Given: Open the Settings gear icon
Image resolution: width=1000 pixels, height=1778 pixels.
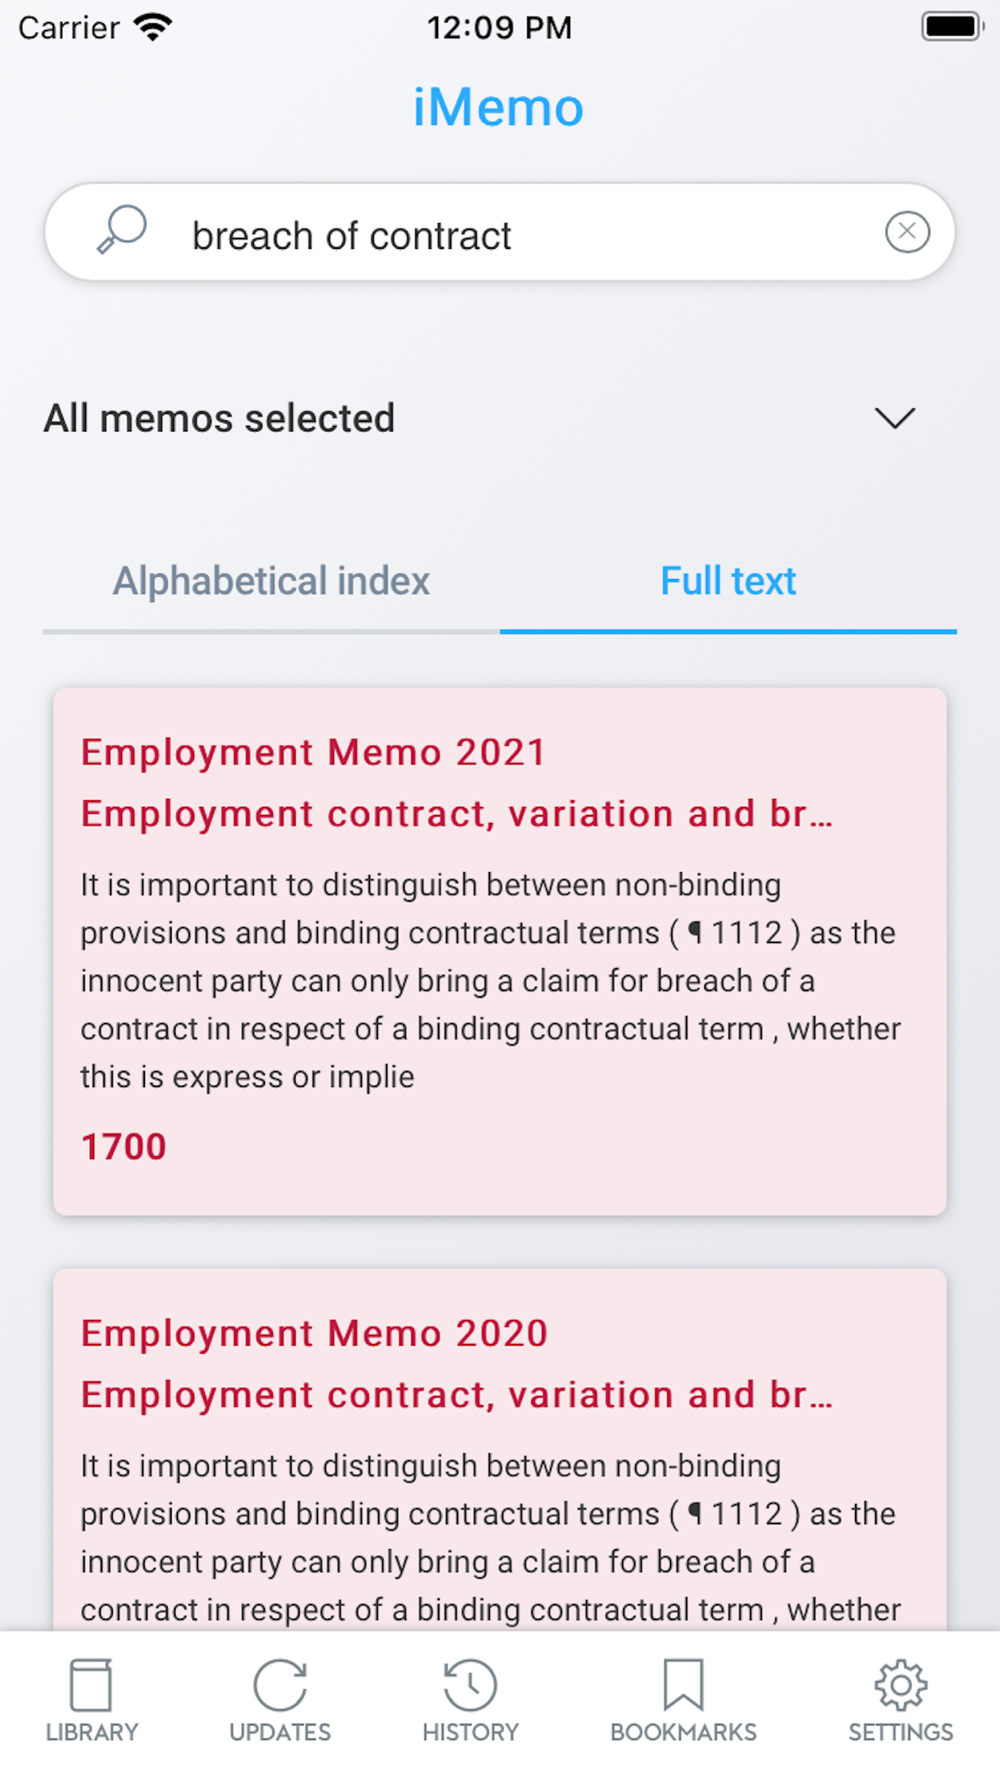Looking at the screenshot, I should click(901, 1685).
